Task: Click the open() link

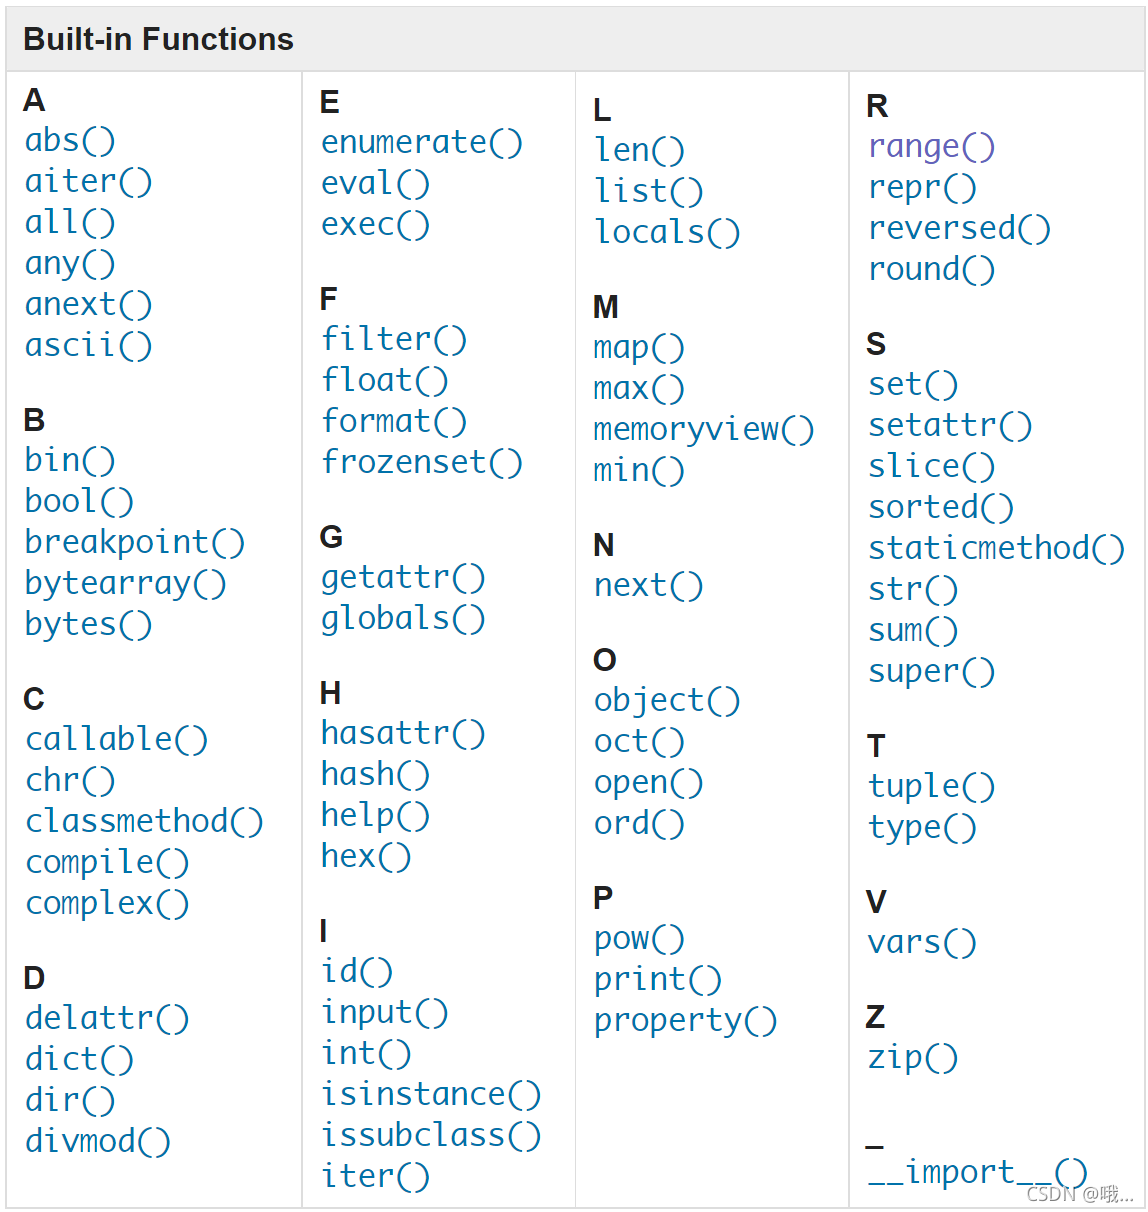Action: [x=649, y=783]
